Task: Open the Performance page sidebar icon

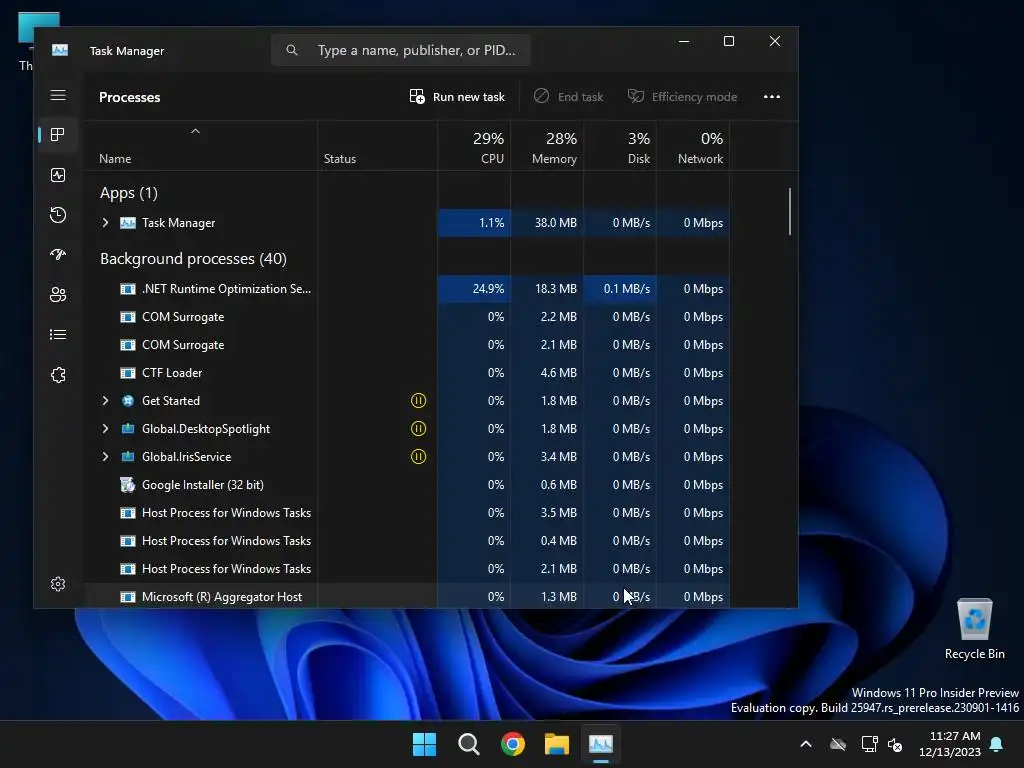Action: click(x=58, y=175)
